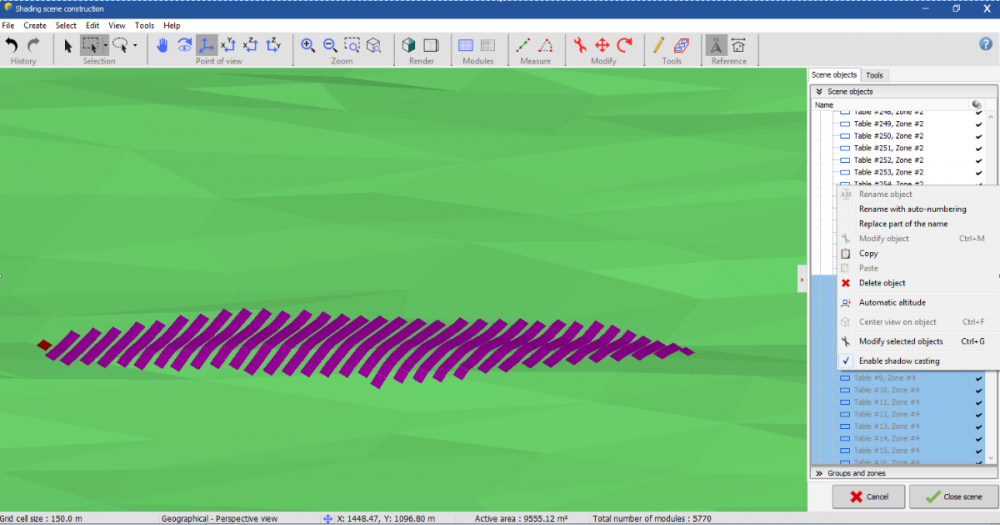The width and height of the screenshot is (1000, 525).
Task: Toggle shadow checkmark for Table #12, Zone #4
Action: pyautogui.click(x=979, y=414)
